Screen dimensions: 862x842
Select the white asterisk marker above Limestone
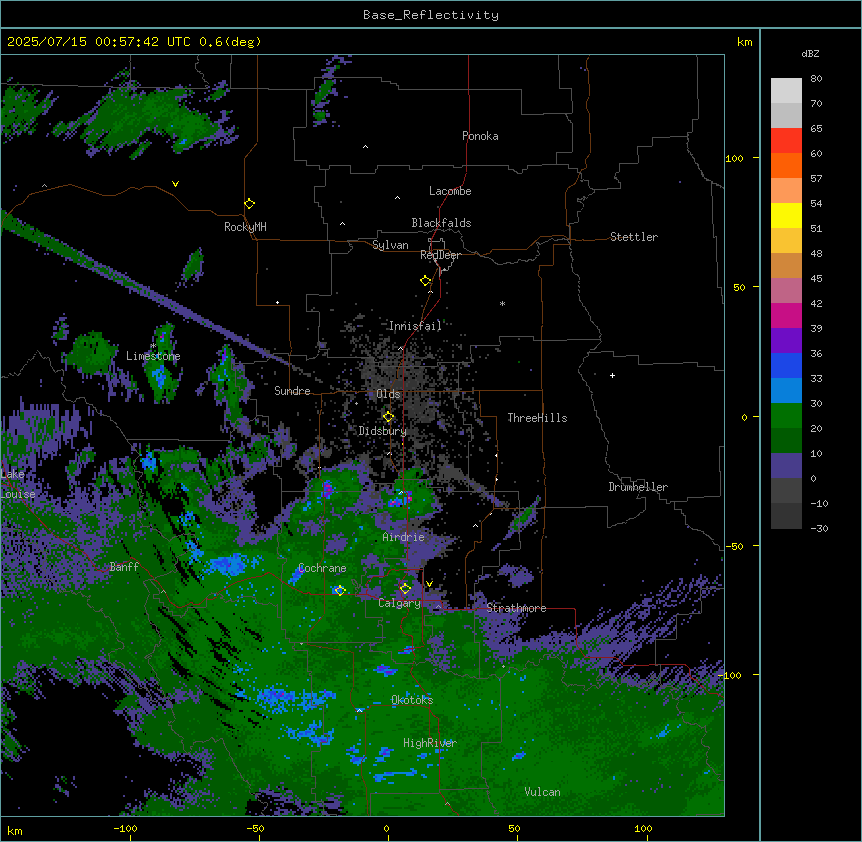pyautogui.click(x=153, y=346)
